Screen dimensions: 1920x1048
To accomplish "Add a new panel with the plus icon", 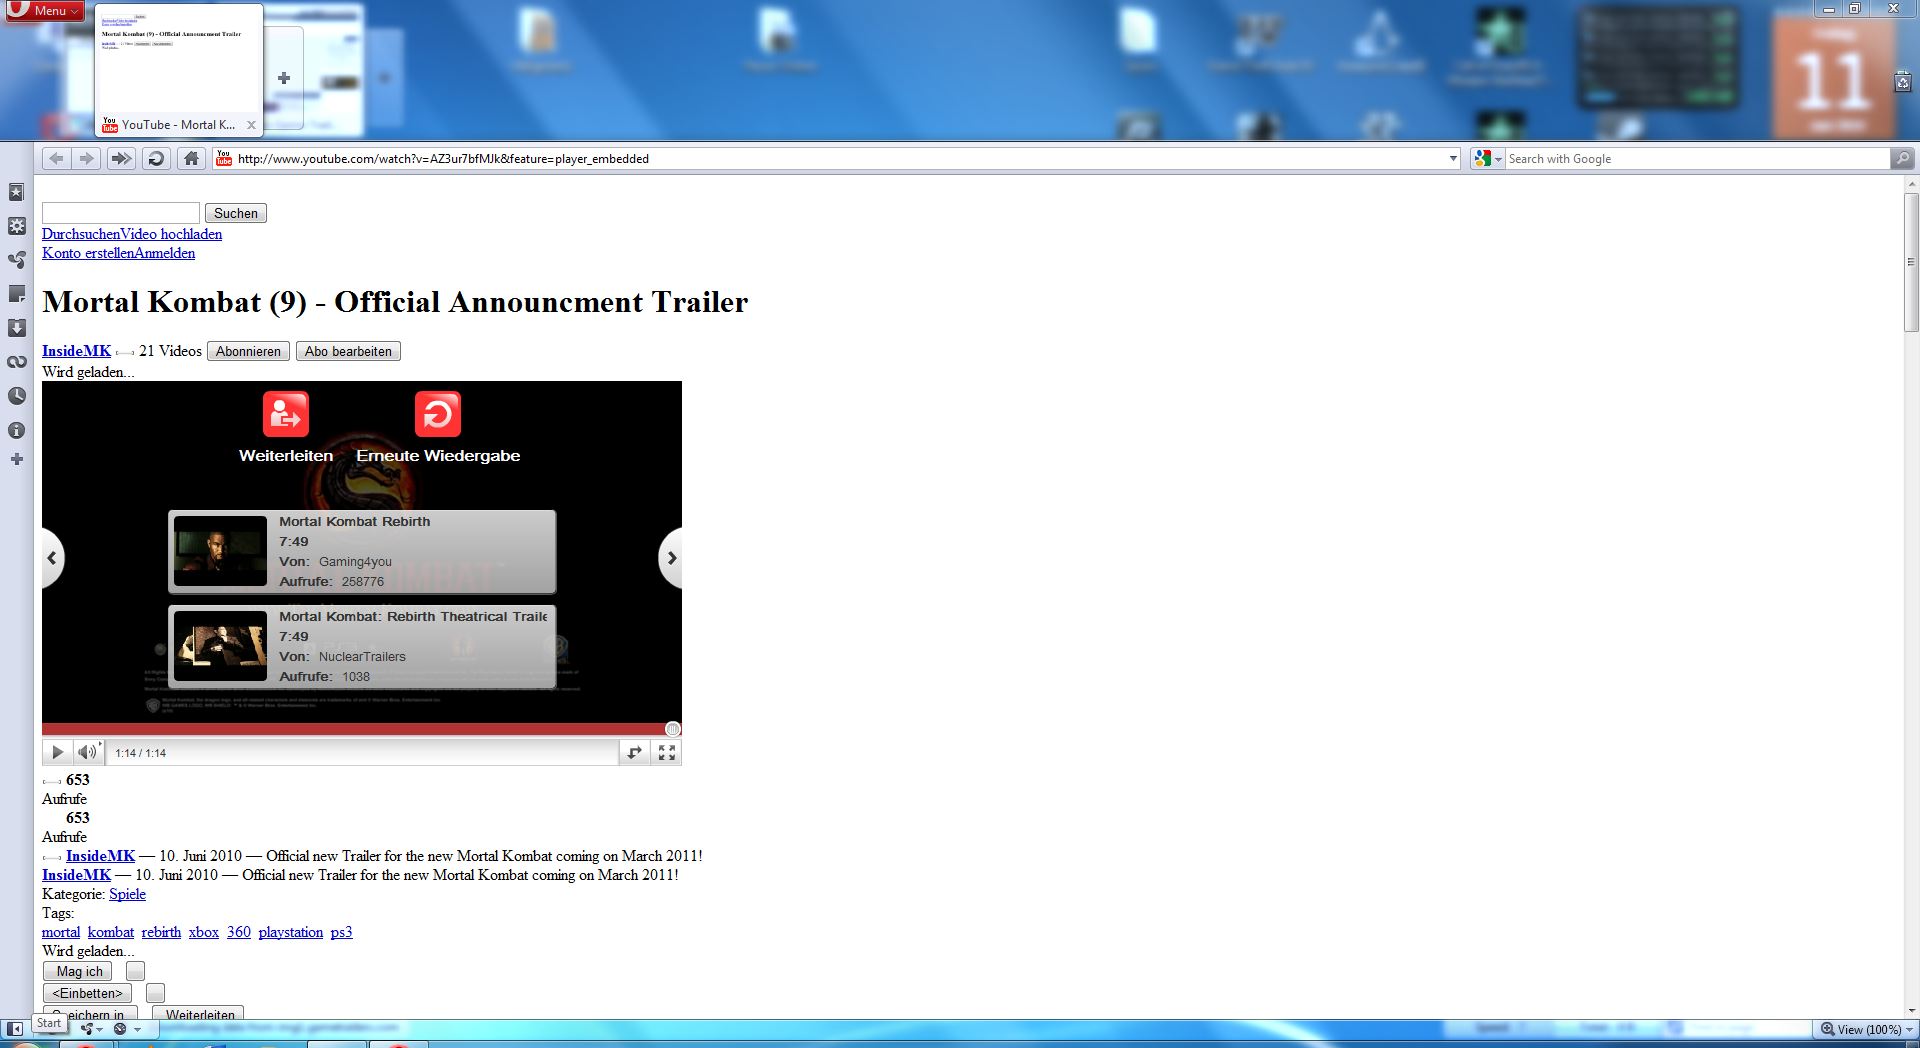I will pyautogui.click(x=16, y=459).
